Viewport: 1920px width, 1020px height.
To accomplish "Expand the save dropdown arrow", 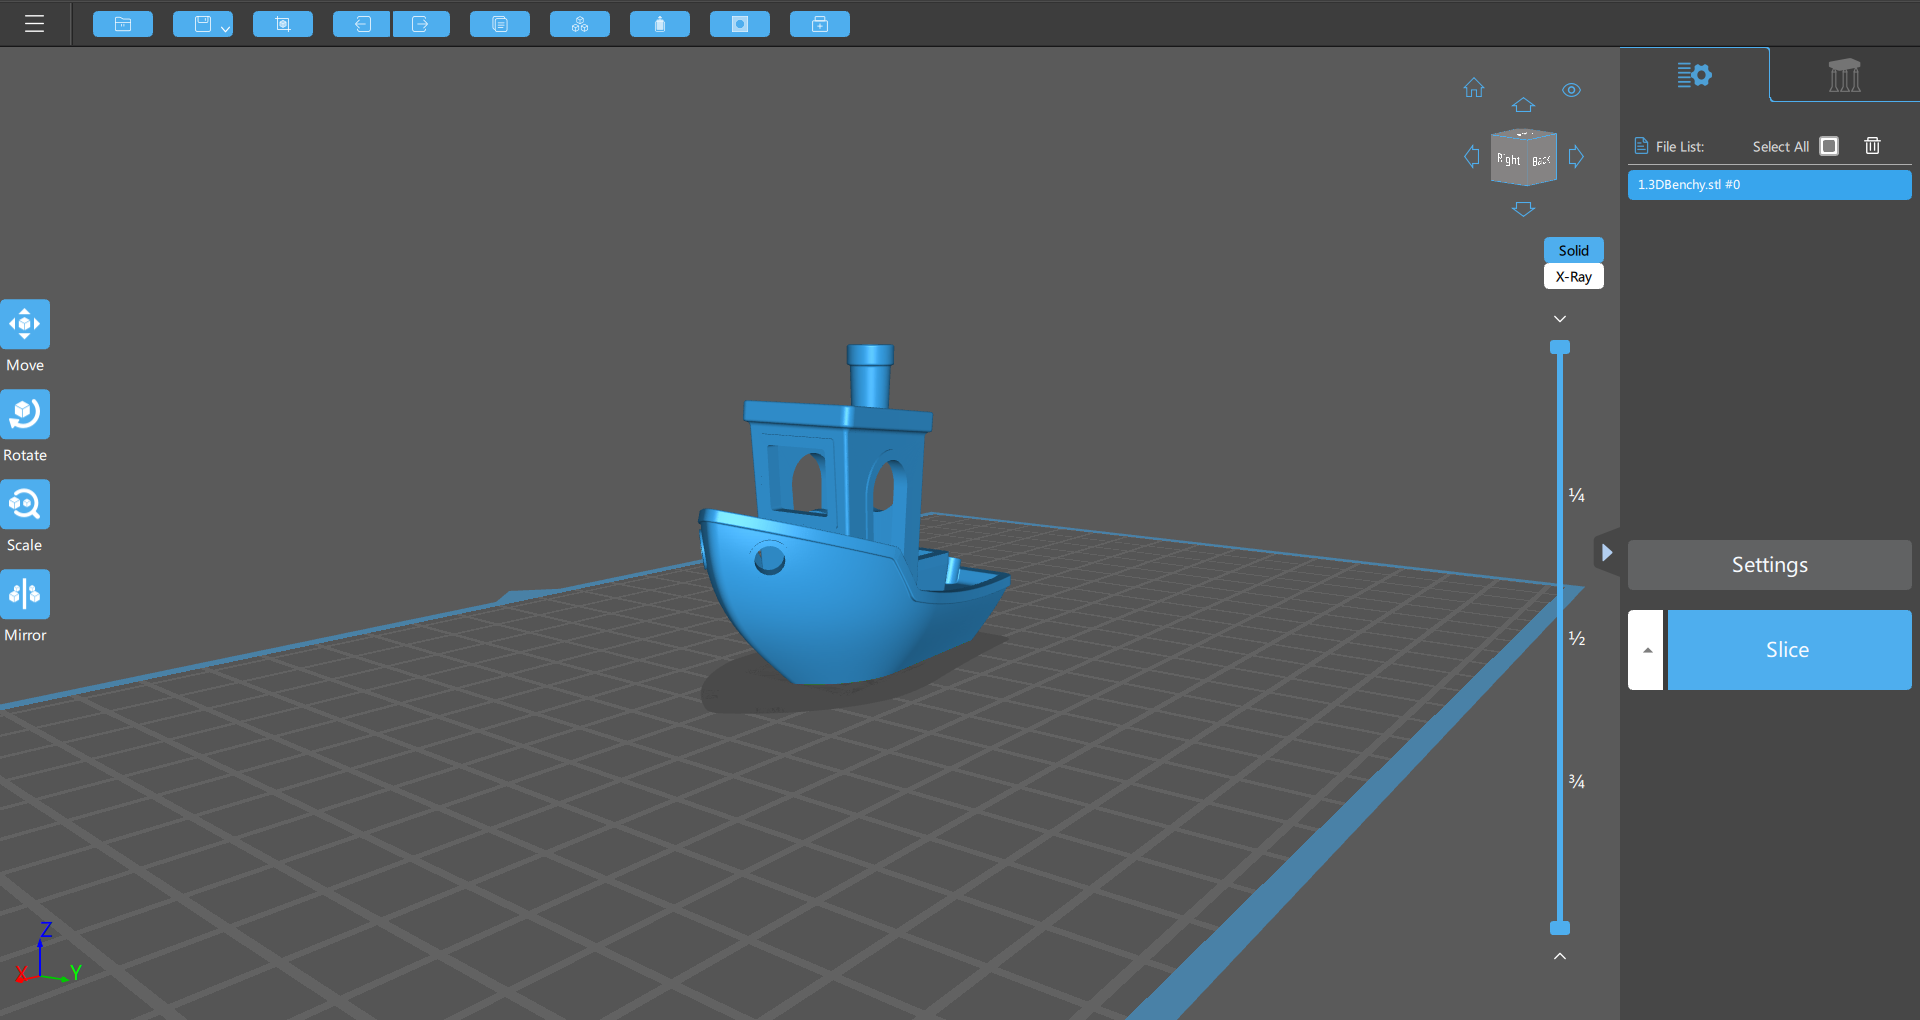I will point(226,29).
